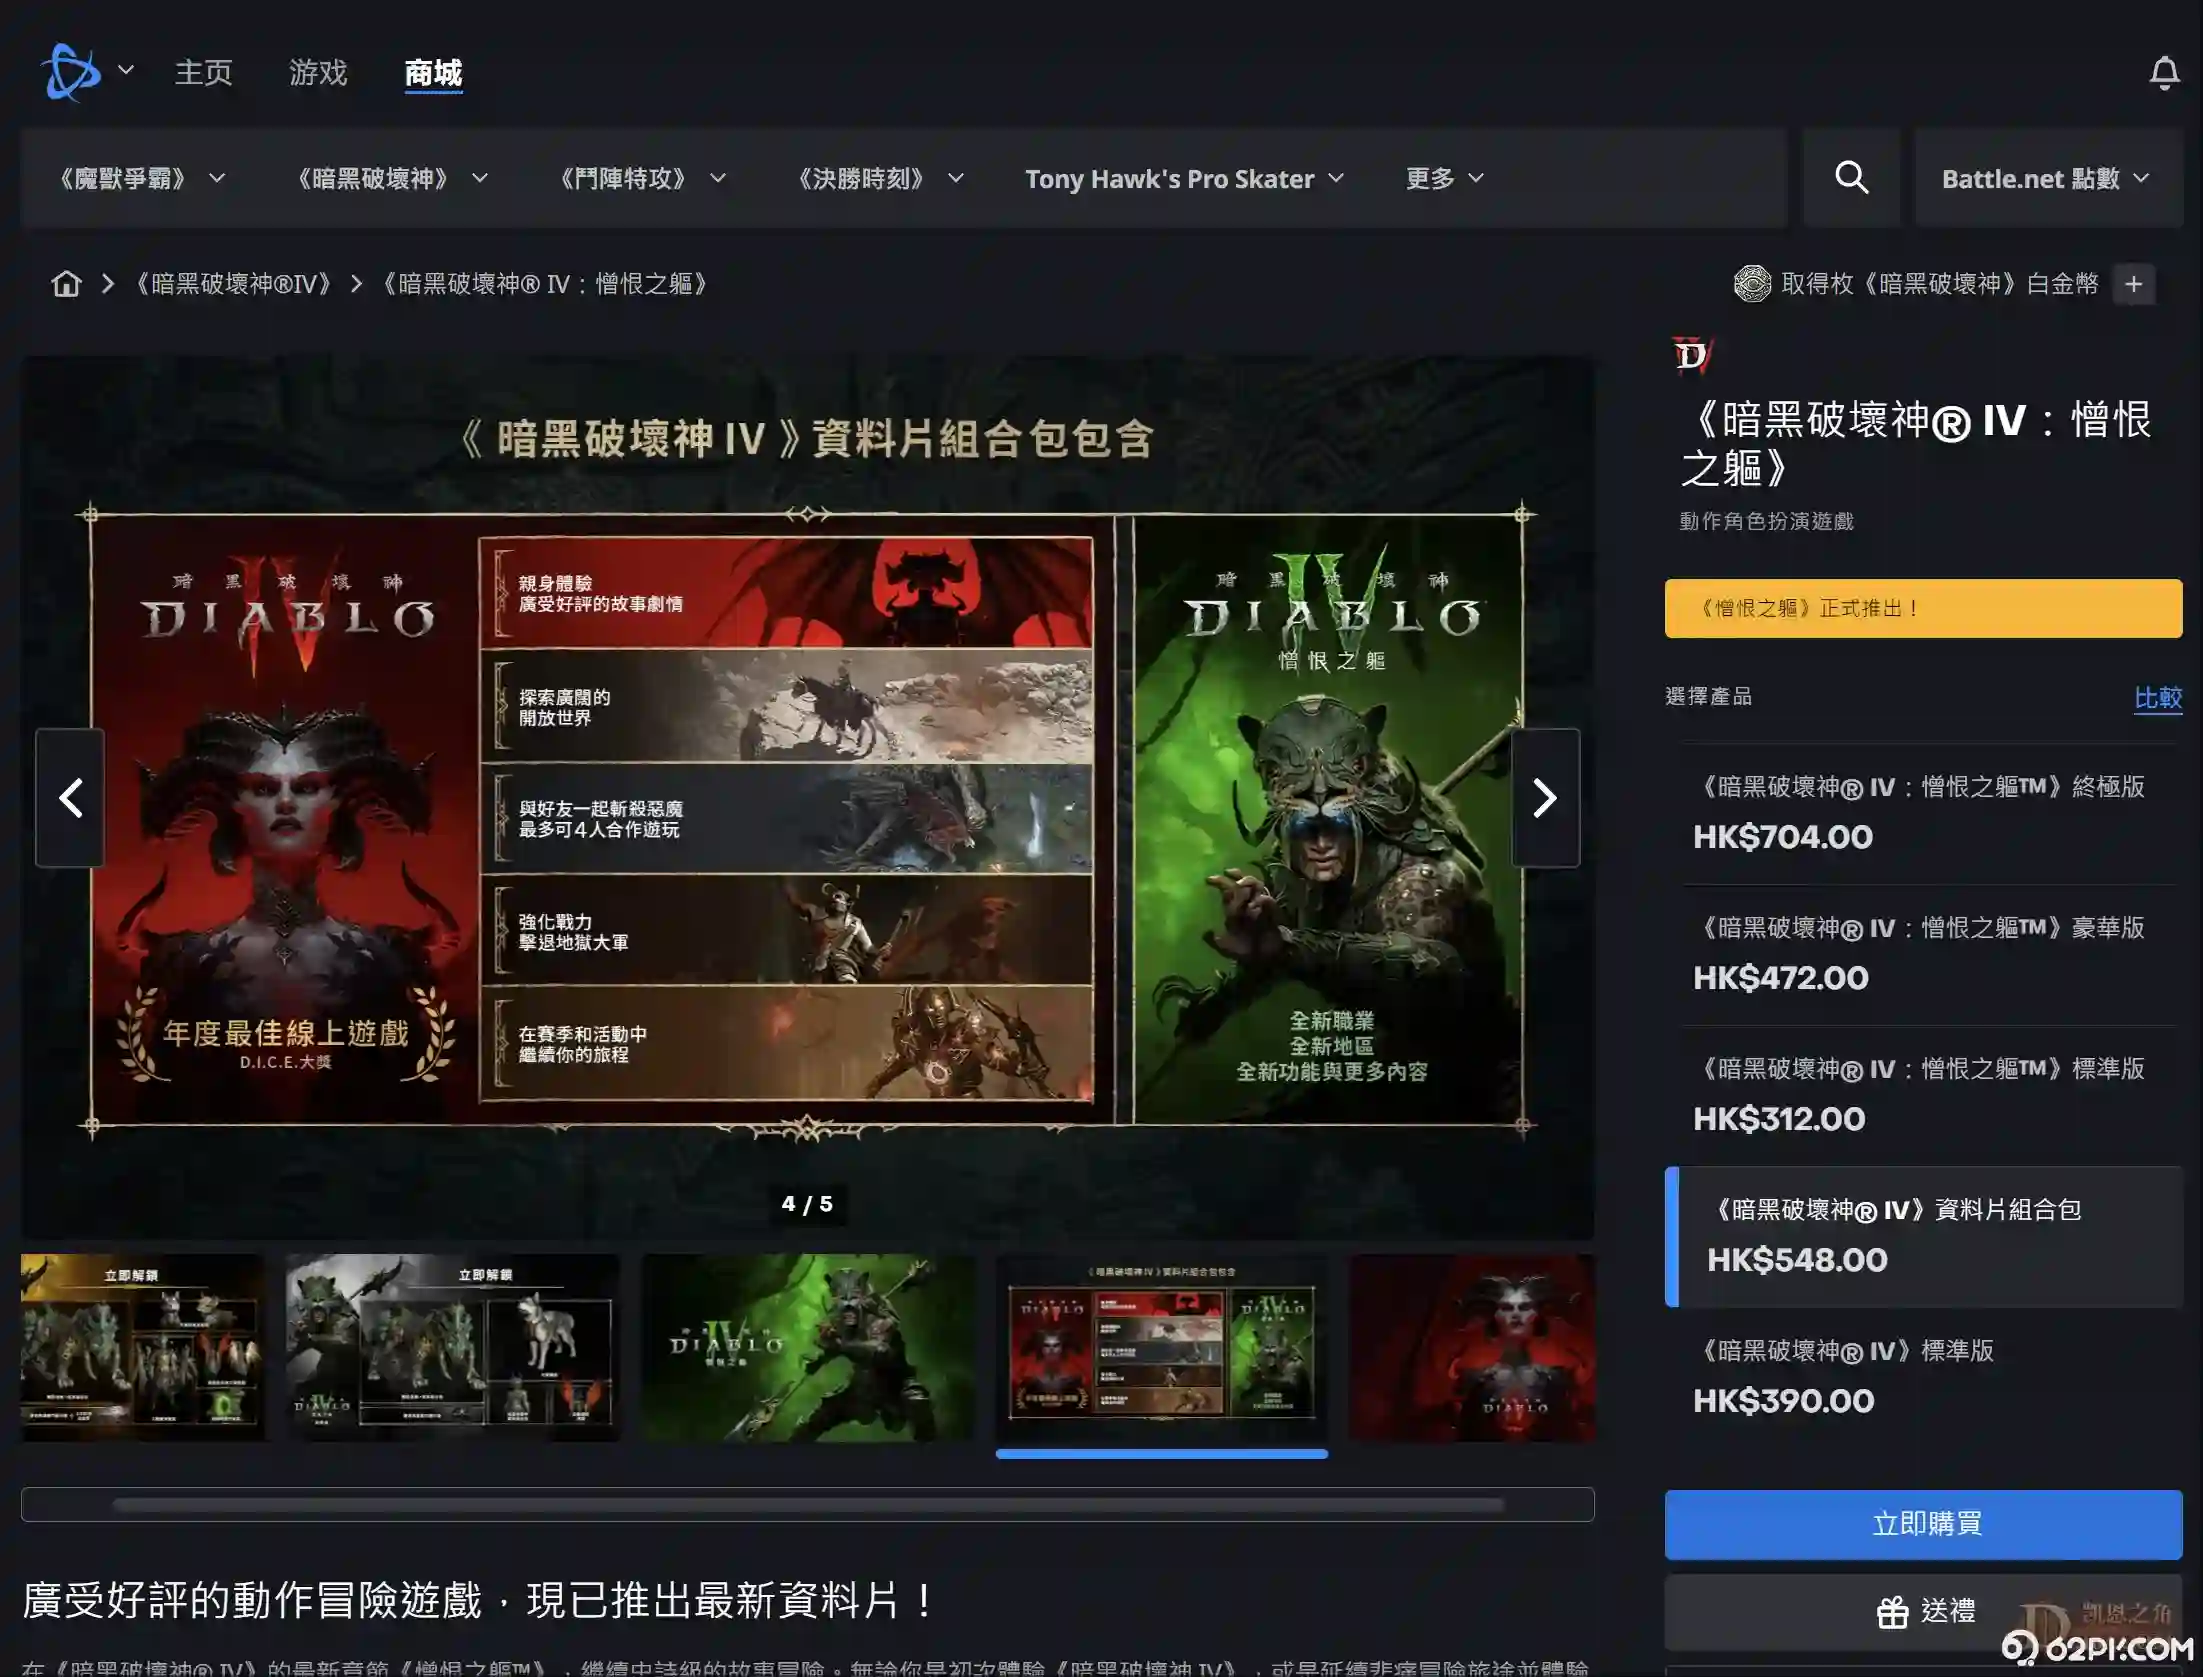Click the 比較 compare link

click(2157, 697)
